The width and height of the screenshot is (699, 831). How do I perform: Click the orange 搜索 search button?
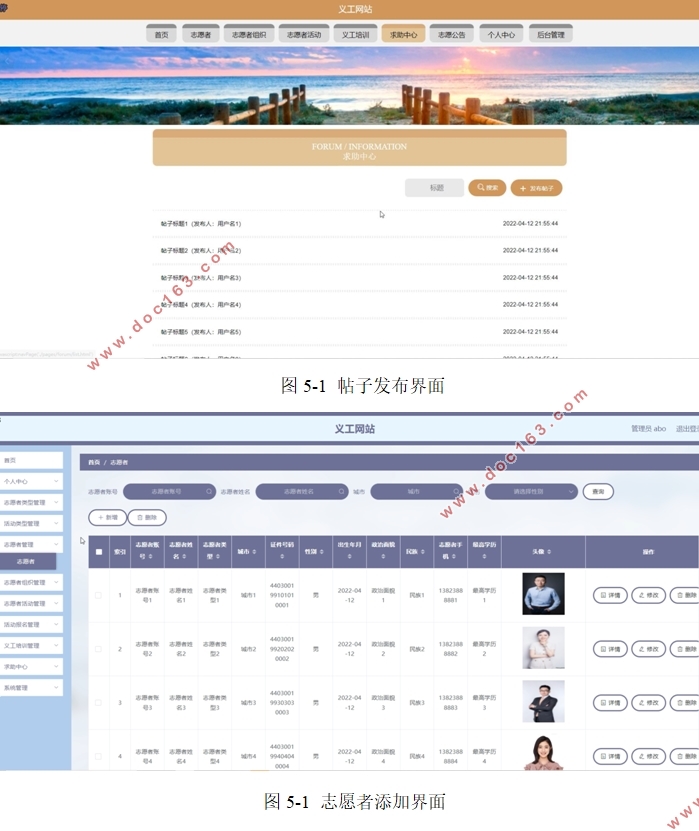pyautogui.click(x=487, y=188)
